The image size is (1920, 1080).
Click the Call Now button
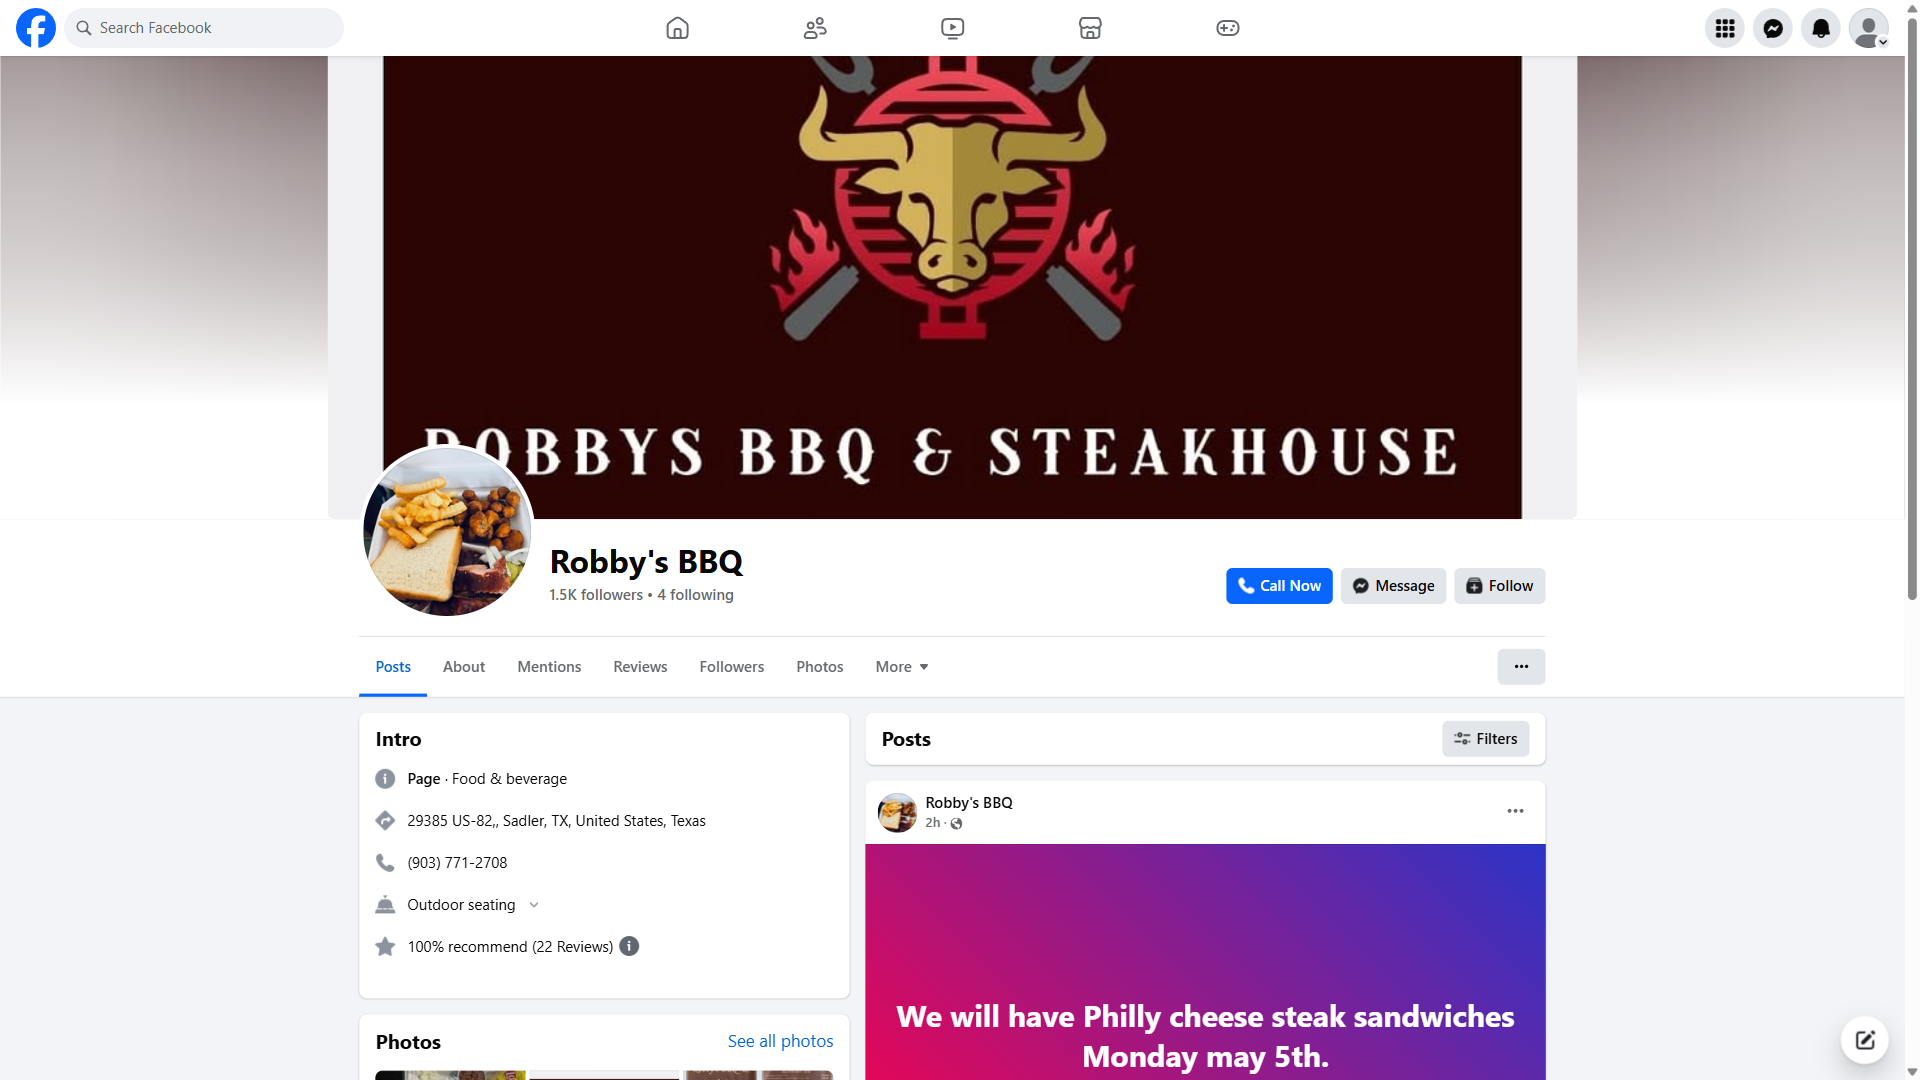[1279, 586]
